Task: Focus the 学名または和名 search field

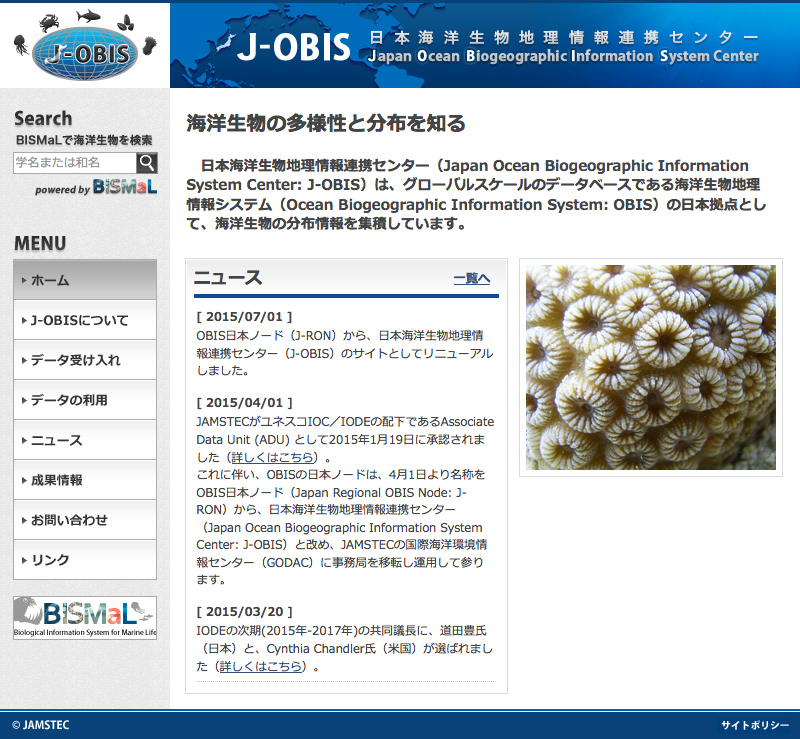Action: click(75, 163)
